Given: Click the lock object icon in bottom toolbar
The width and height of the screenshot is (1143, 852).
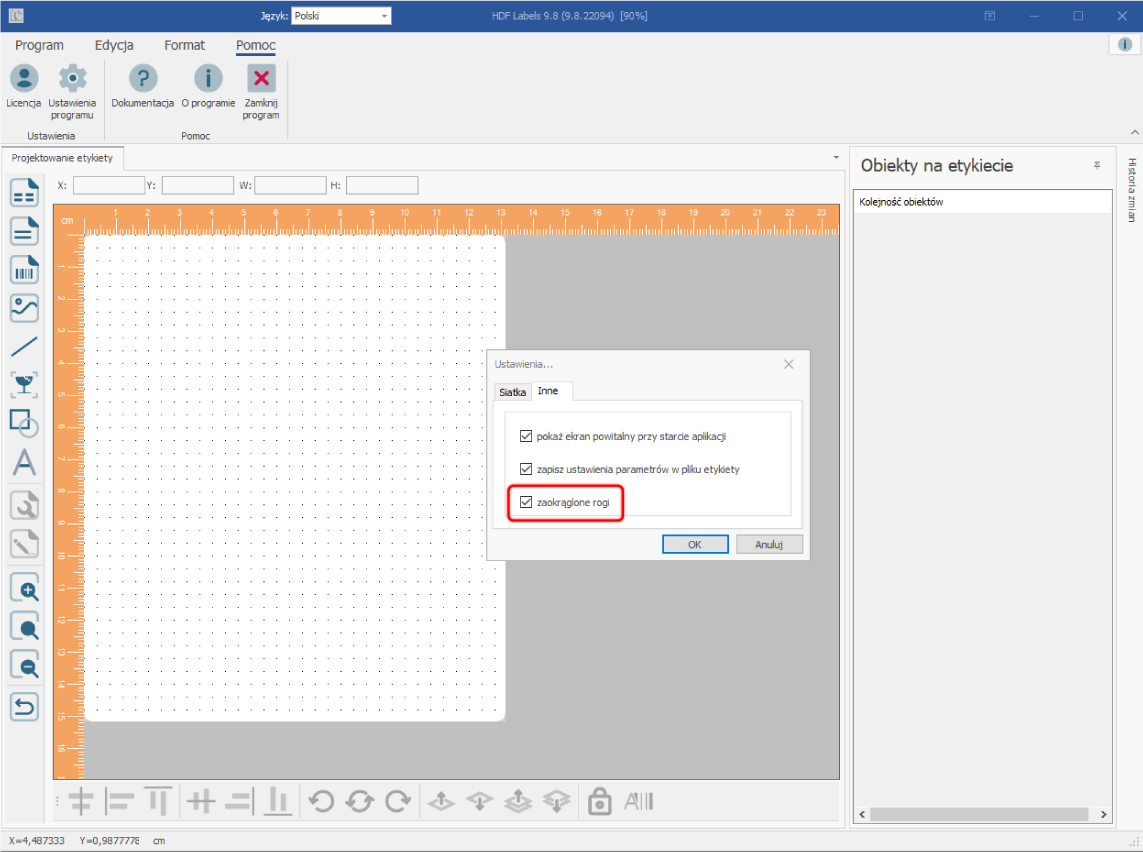Looking at the screenshot, I should point(599,801).
